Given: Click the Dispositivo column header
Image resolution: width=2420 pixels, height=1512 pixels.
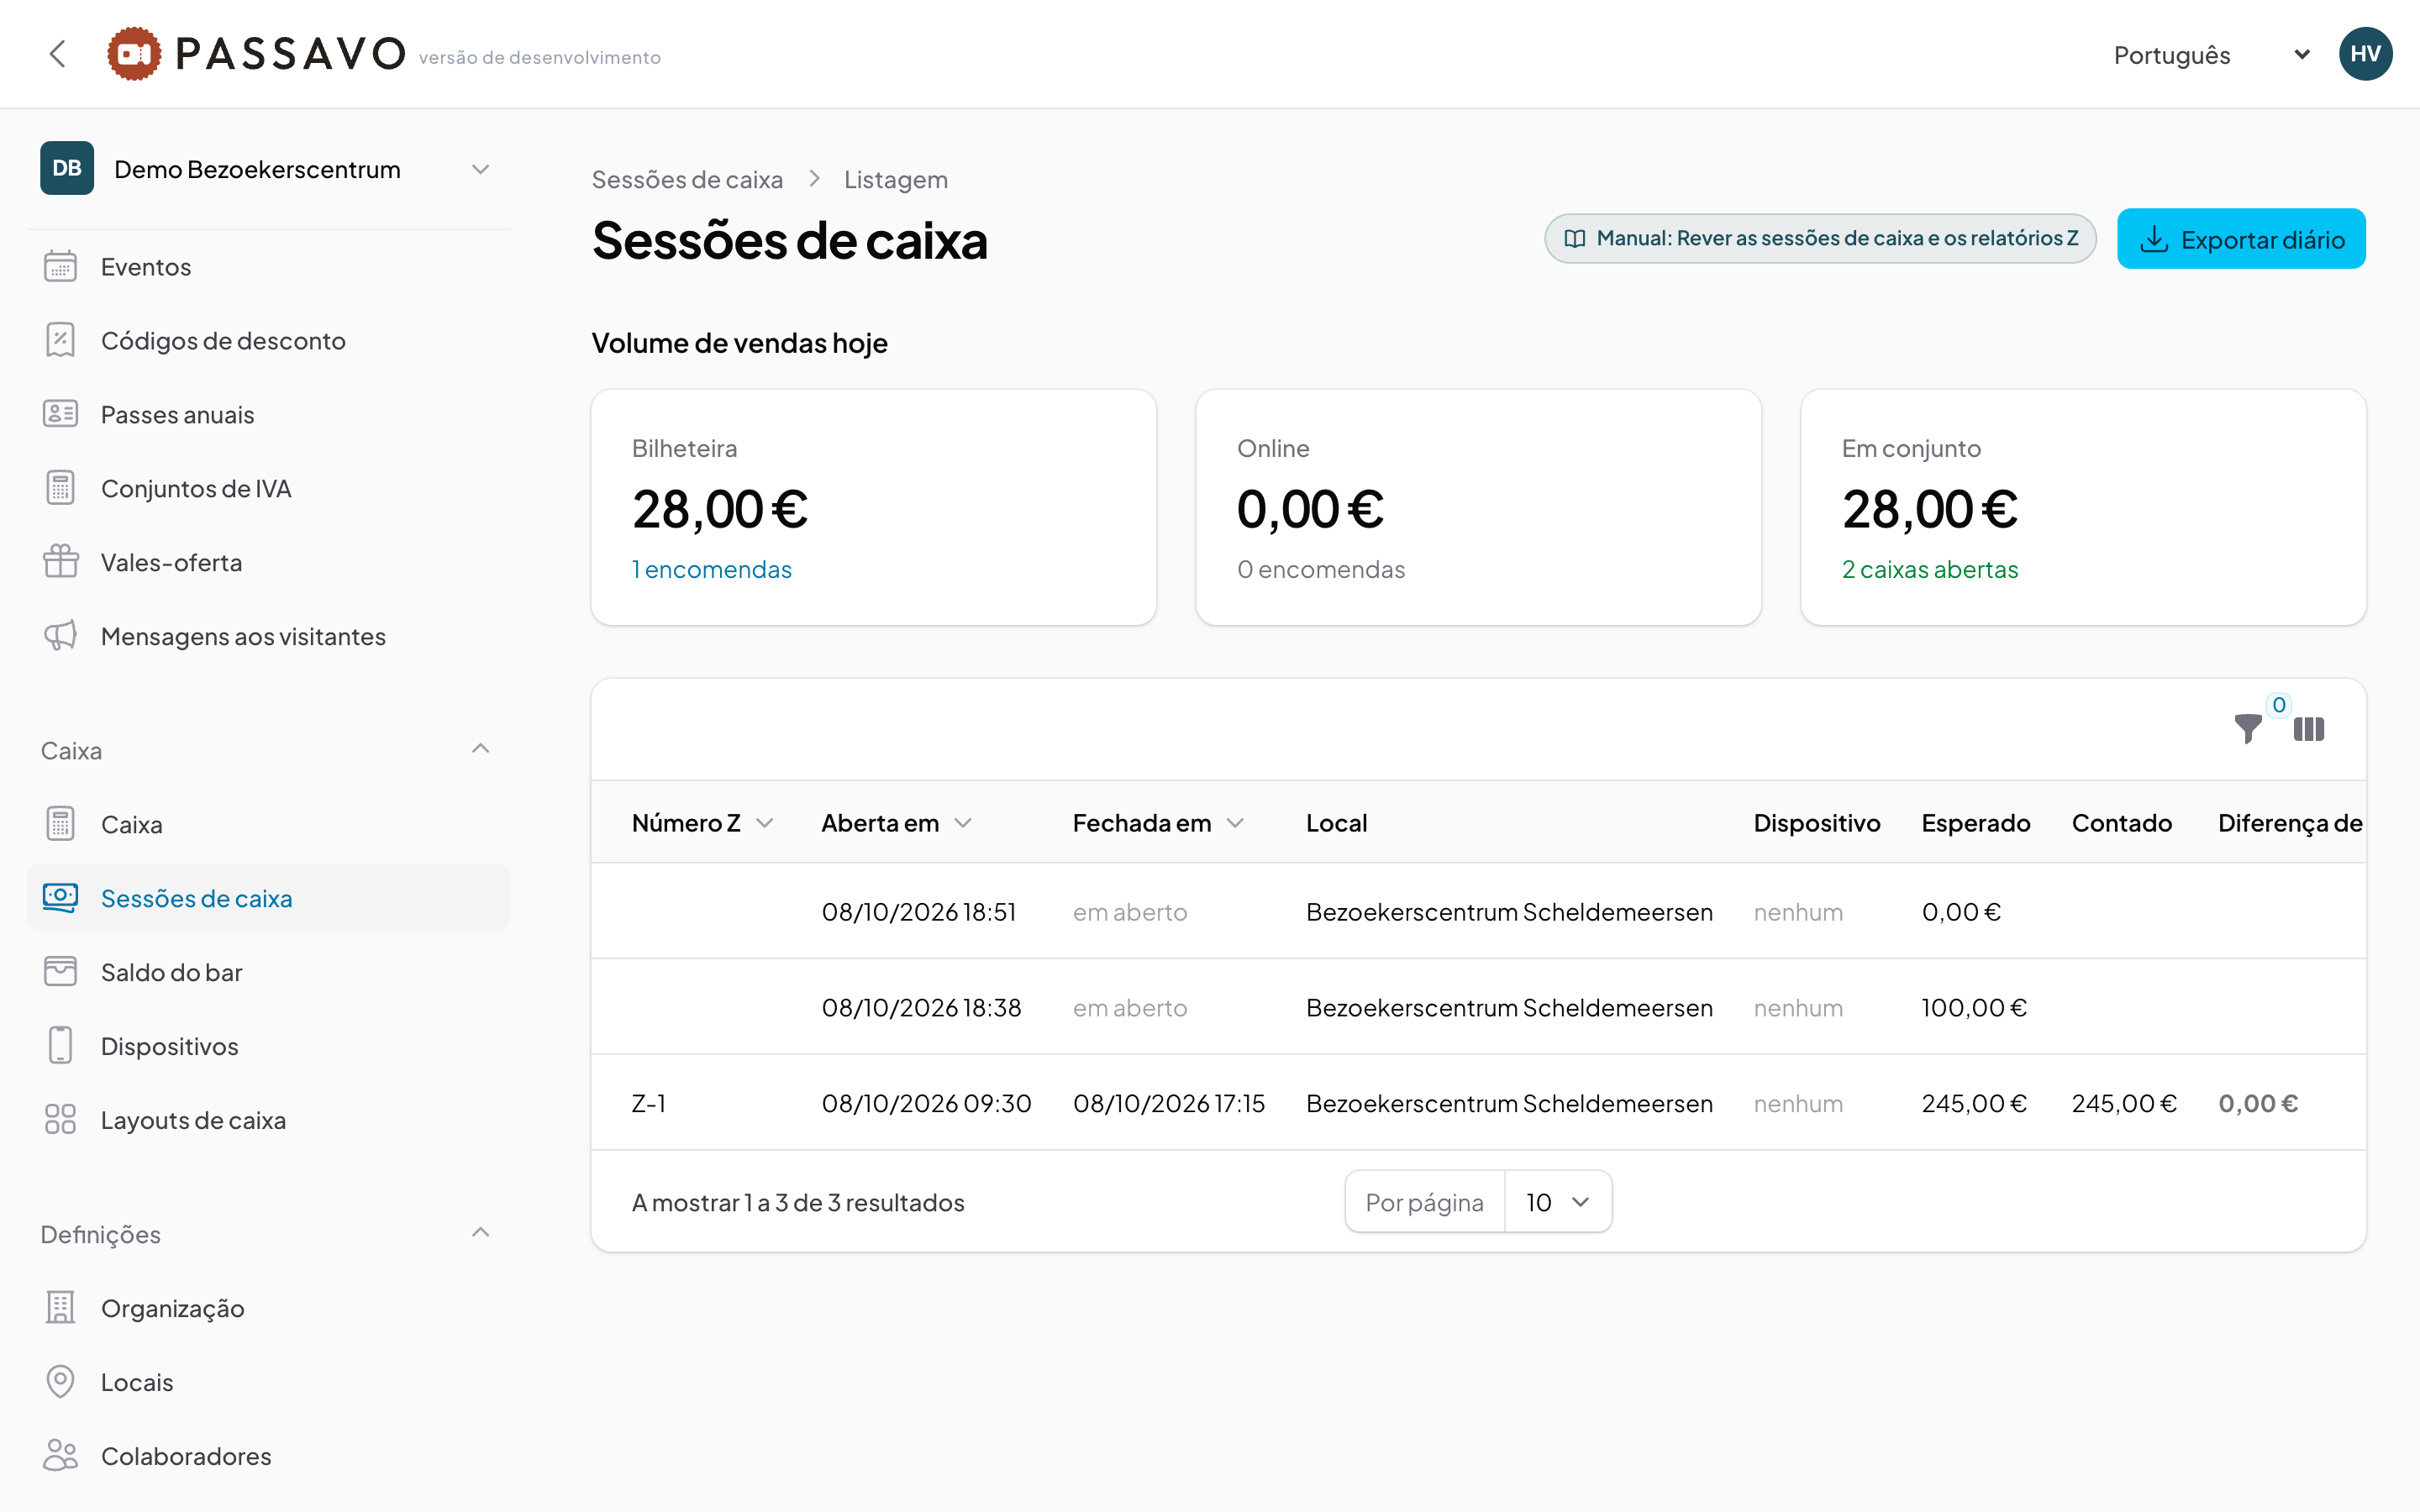Looking at the screenshot, I should point(1817,823).
